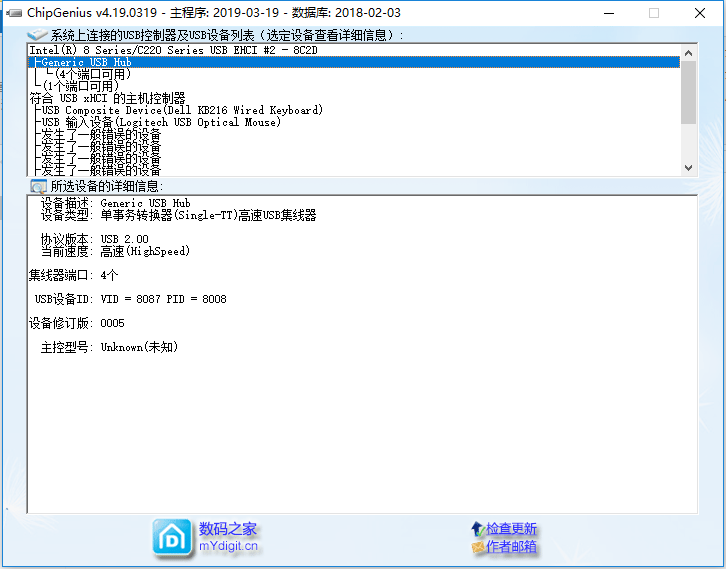Viewport: 726px width, 569px height.
Task: Click the envelope icon beside 作者邮箱
Action: point(477,547)
